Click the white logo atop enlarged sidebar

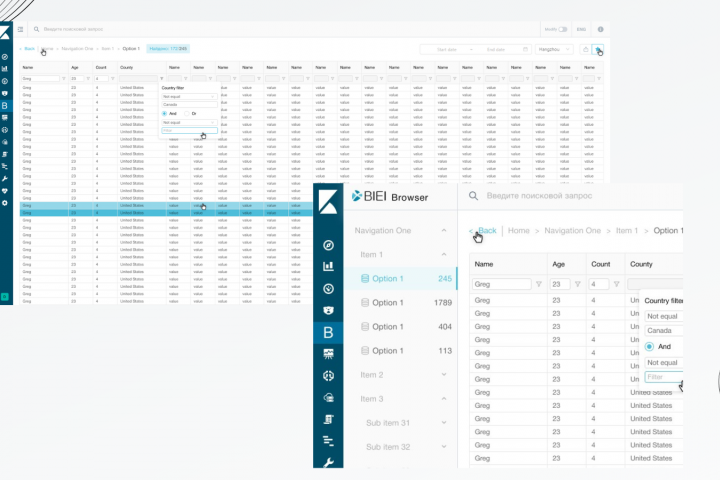328,201
